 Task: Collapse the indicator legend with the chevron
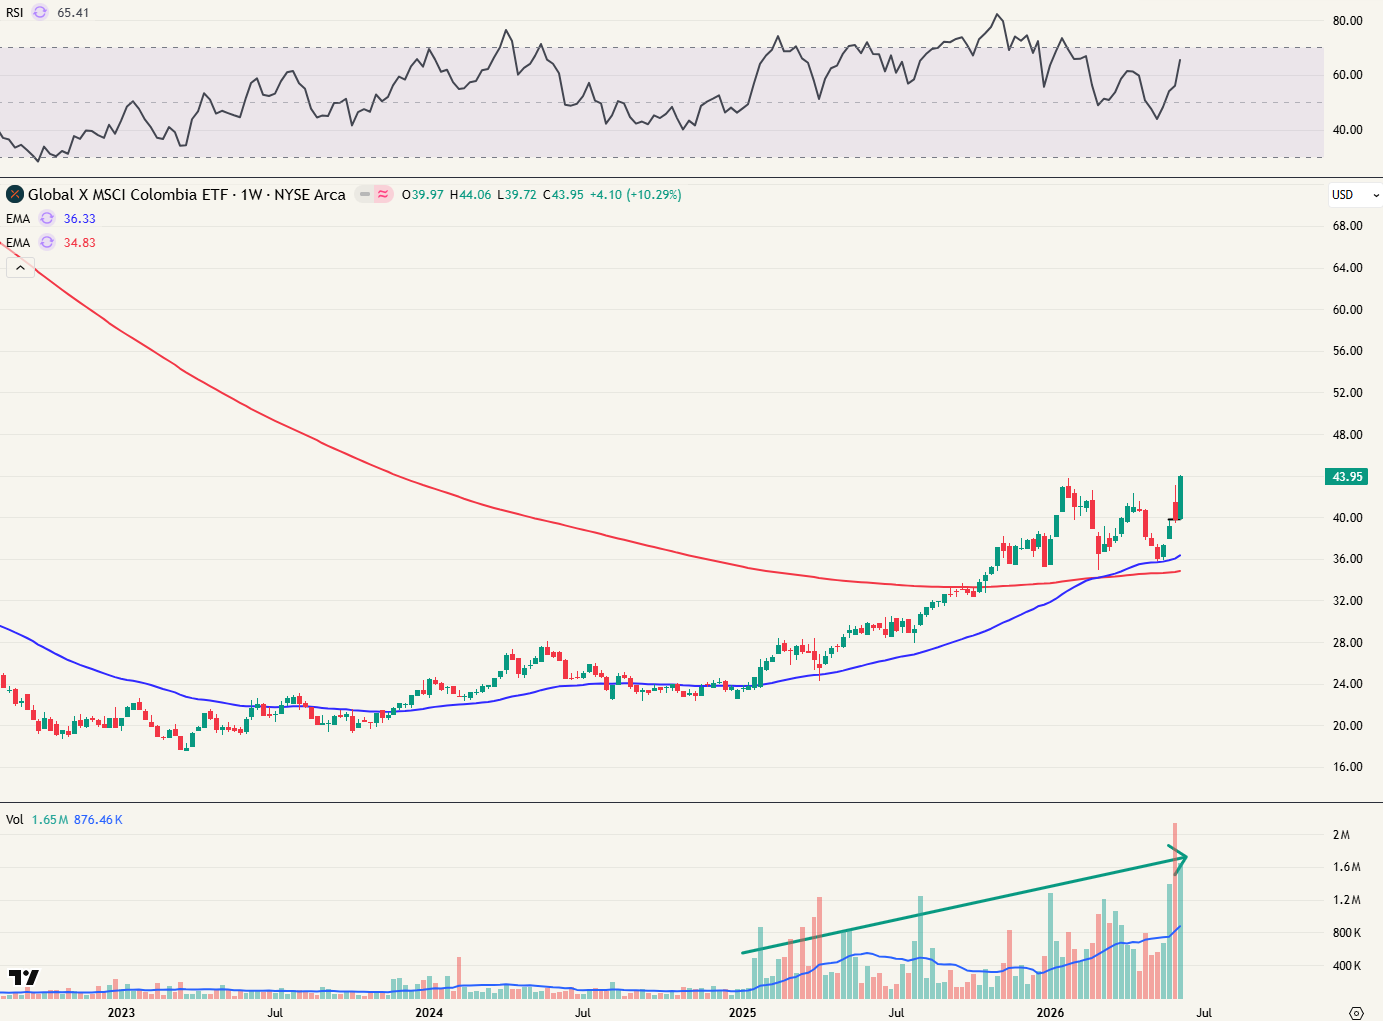click(20, 267)
